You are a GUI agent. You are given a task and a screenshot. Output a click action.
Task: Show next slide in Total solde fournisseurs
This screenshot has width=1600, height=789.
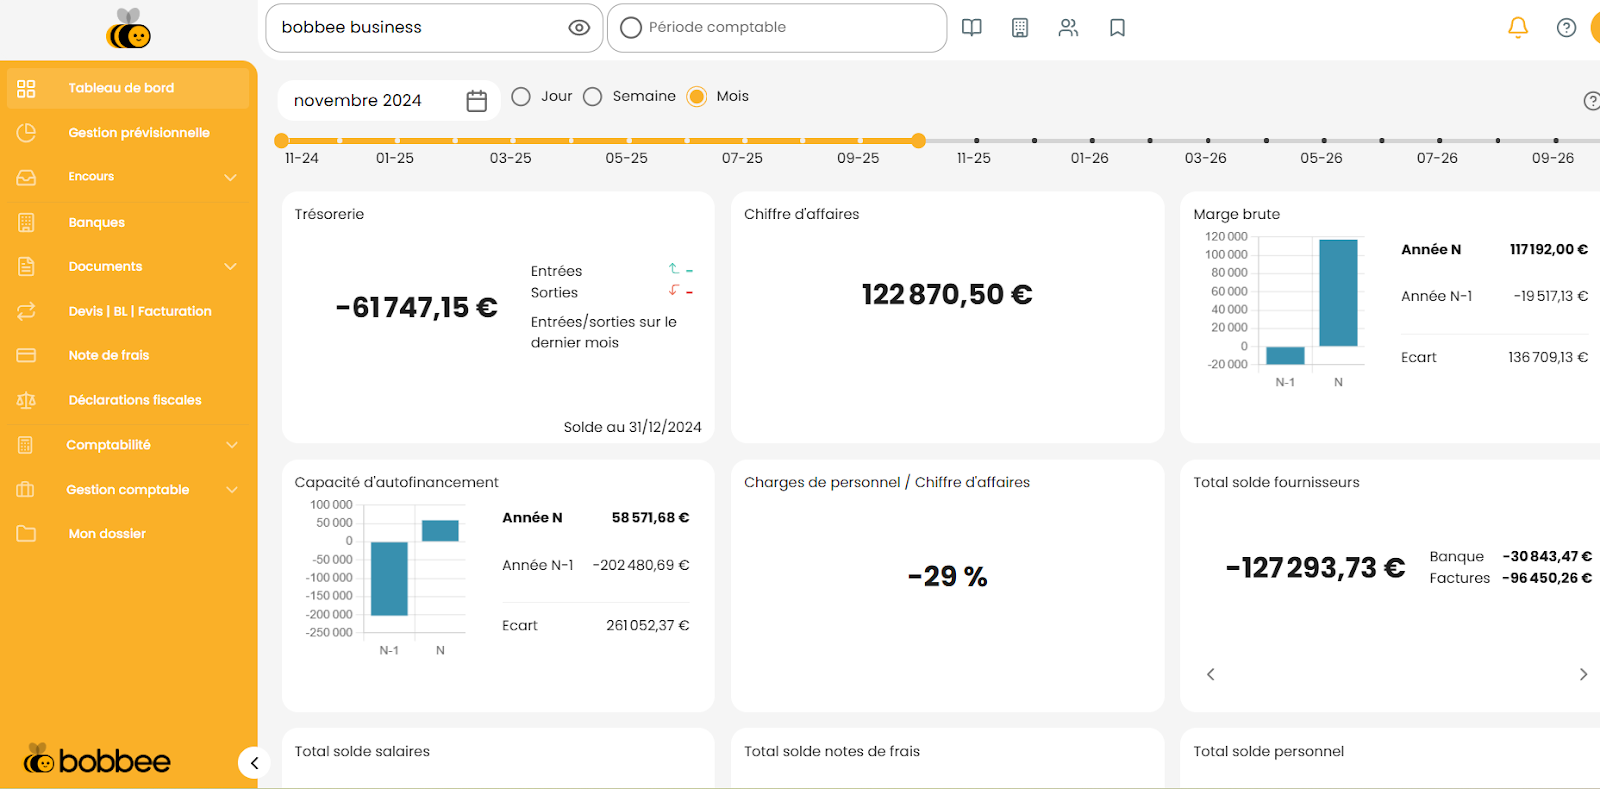click(x=1583, y=674)
